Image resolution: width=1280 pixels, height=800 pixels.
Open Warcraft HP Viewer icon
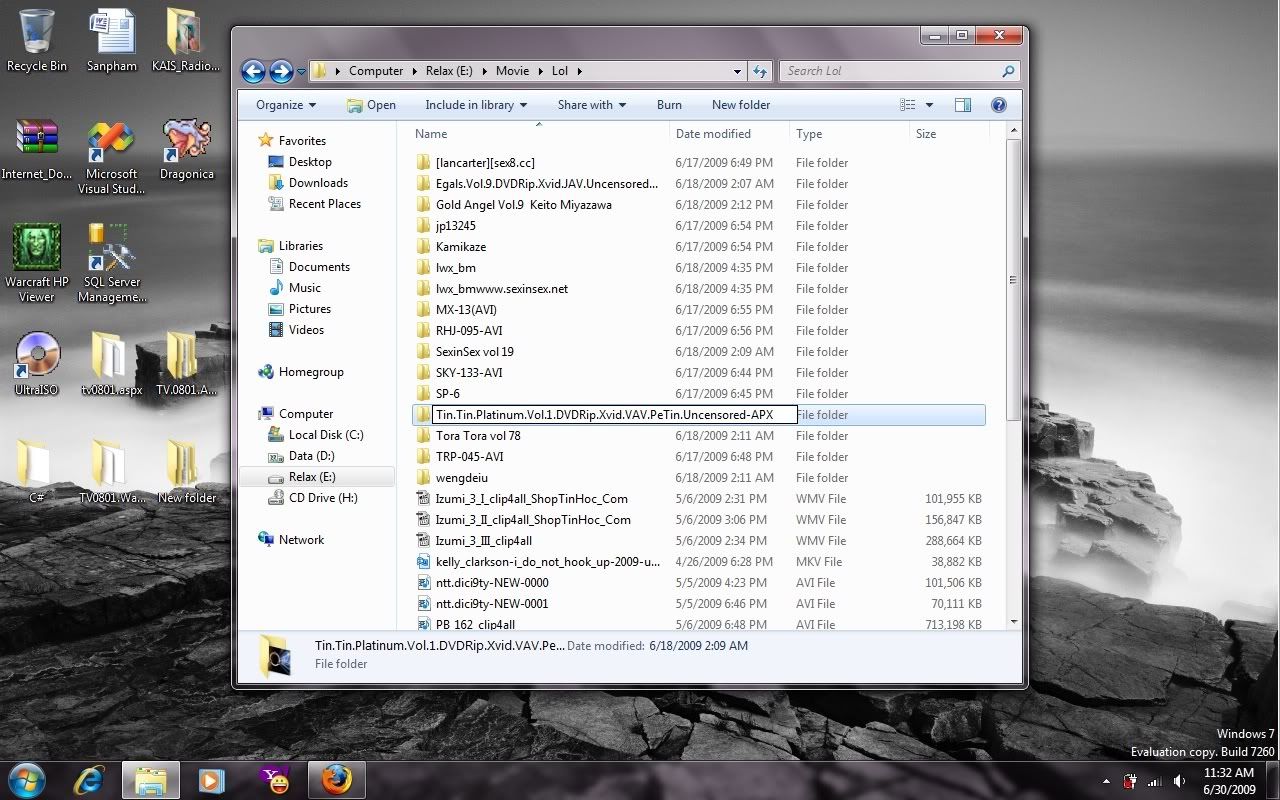(37, 262)
